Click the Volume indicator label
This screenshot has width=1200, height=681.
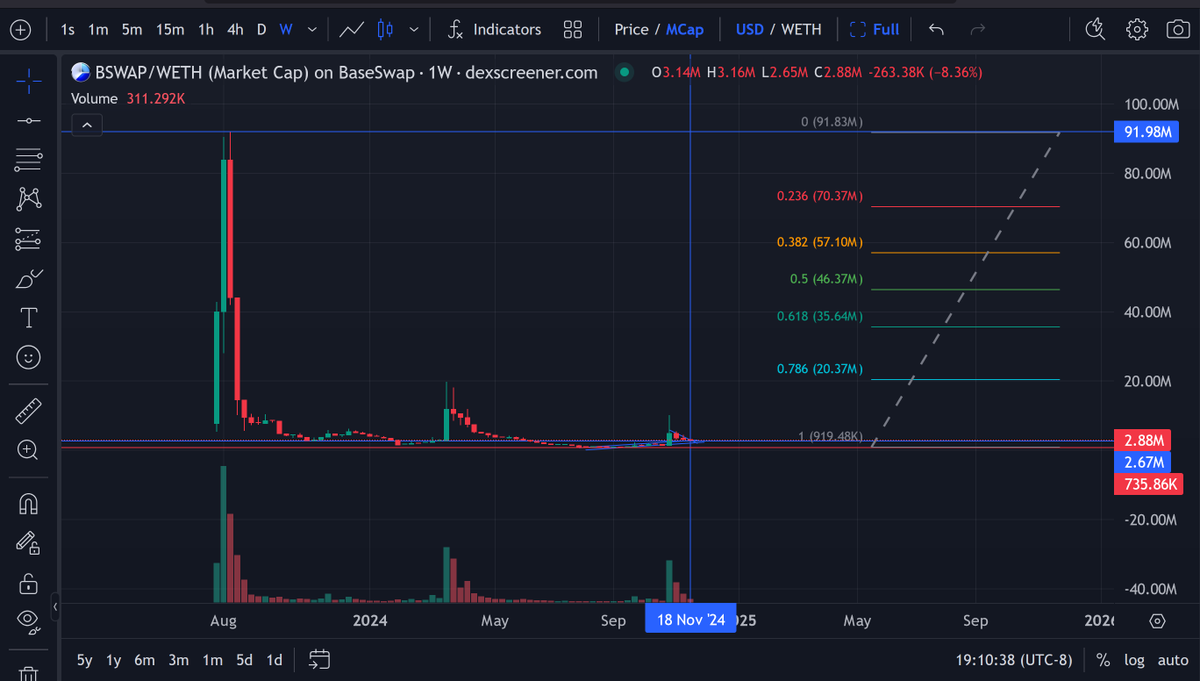point(95,99)
